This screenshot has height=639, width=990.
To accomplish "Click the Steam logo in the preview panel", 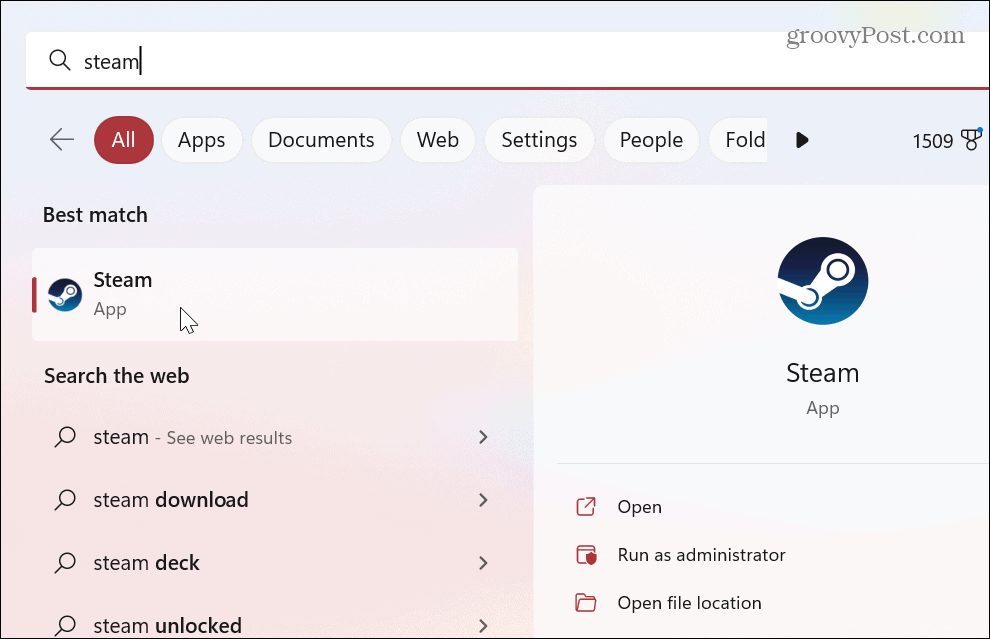I will (822, 281).
